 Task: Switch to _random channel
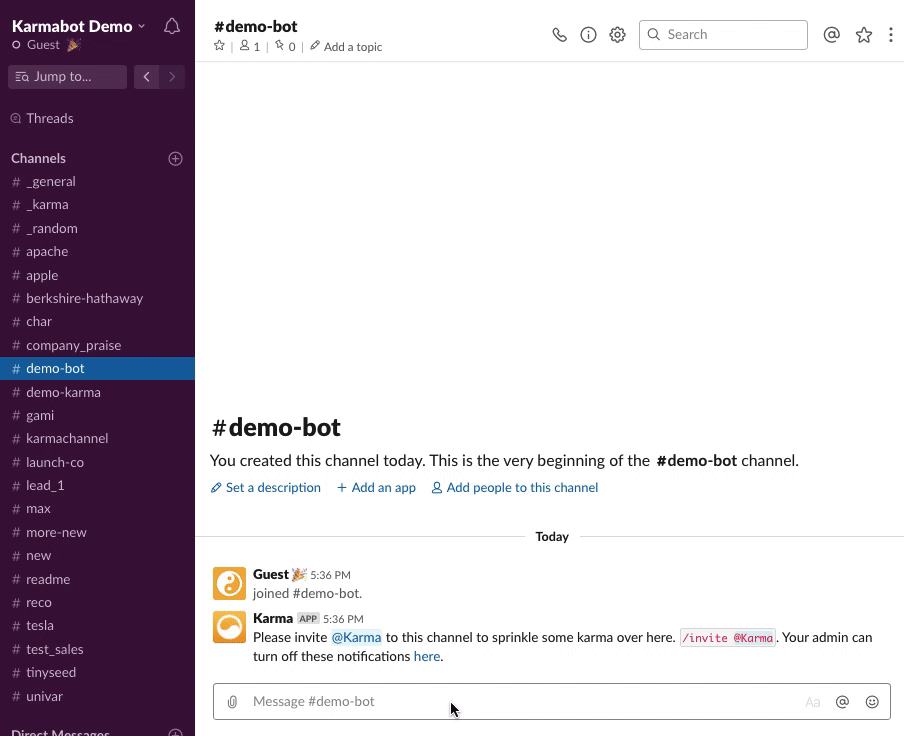pos(97,228)
